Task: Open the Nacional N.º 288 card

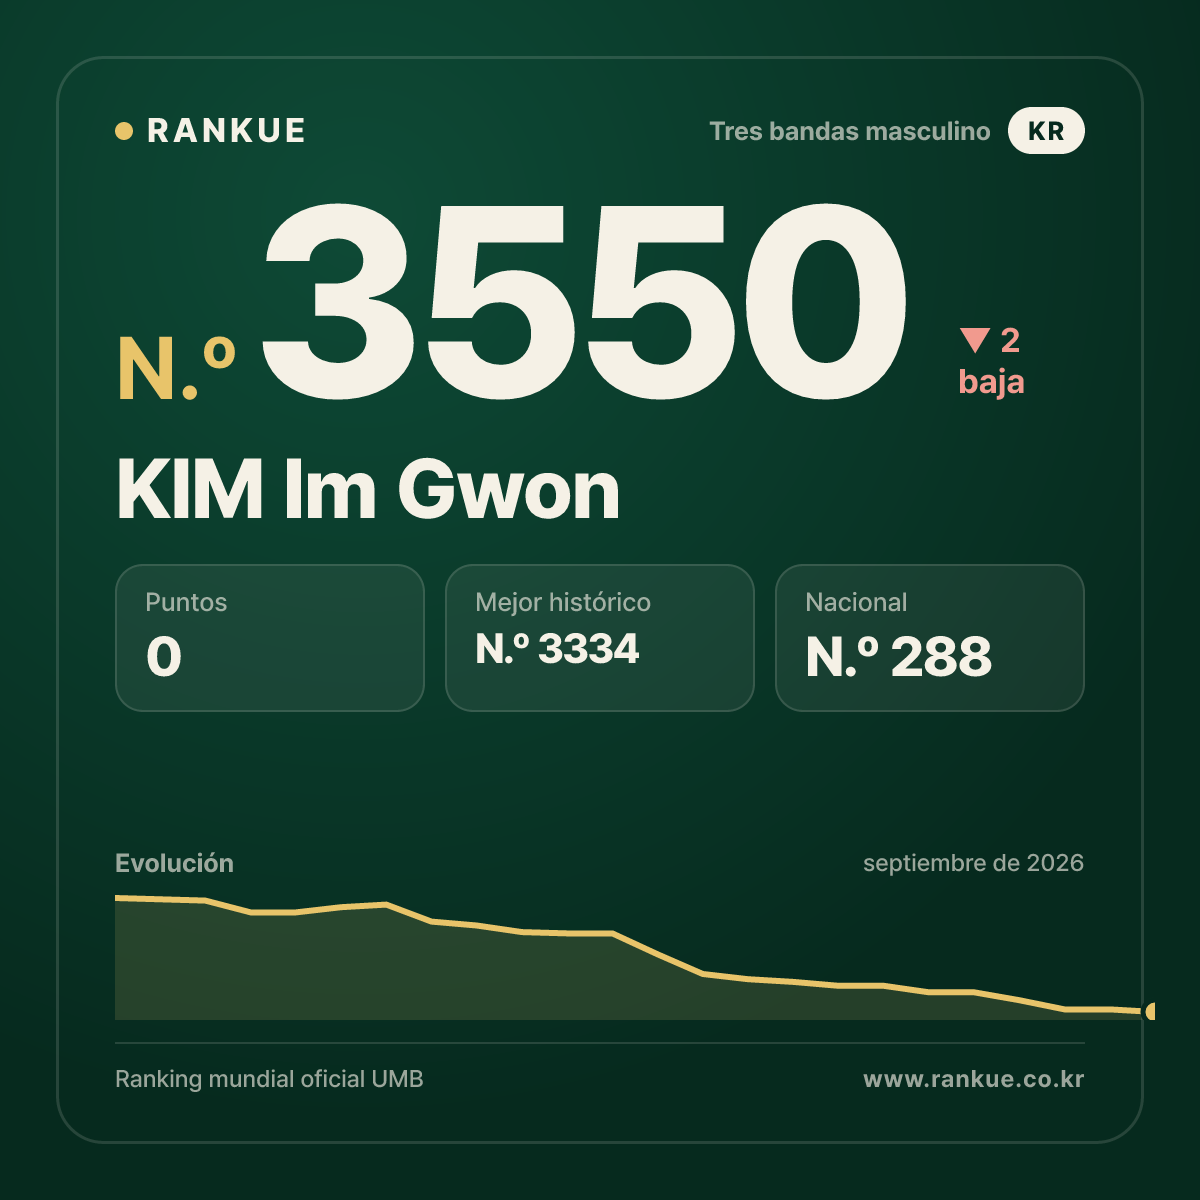Action: [930, 638]
